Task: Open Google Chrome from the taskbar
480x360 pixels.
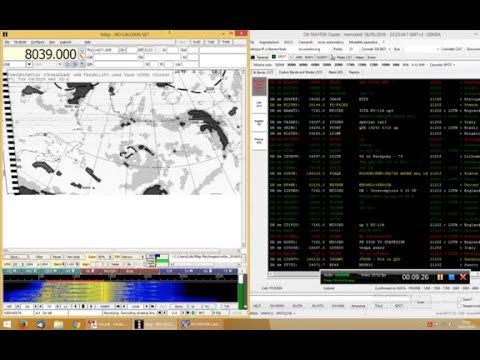Action: [76, 324]
